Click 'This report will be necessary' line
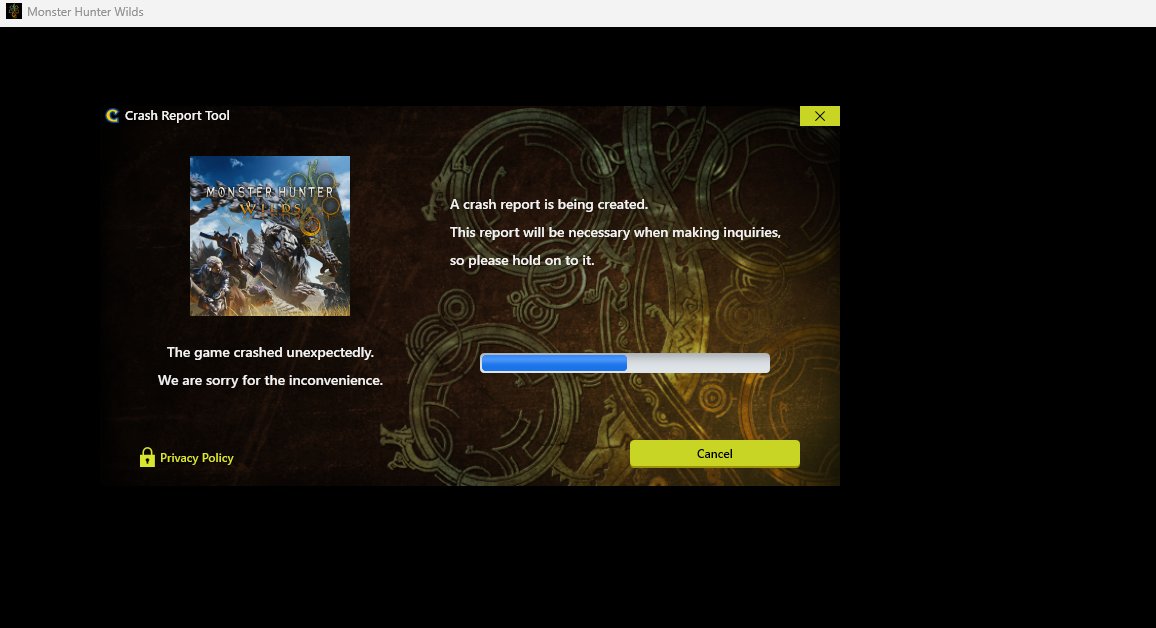The height and width of the screenshot is (628, 1156). (615, 232)
